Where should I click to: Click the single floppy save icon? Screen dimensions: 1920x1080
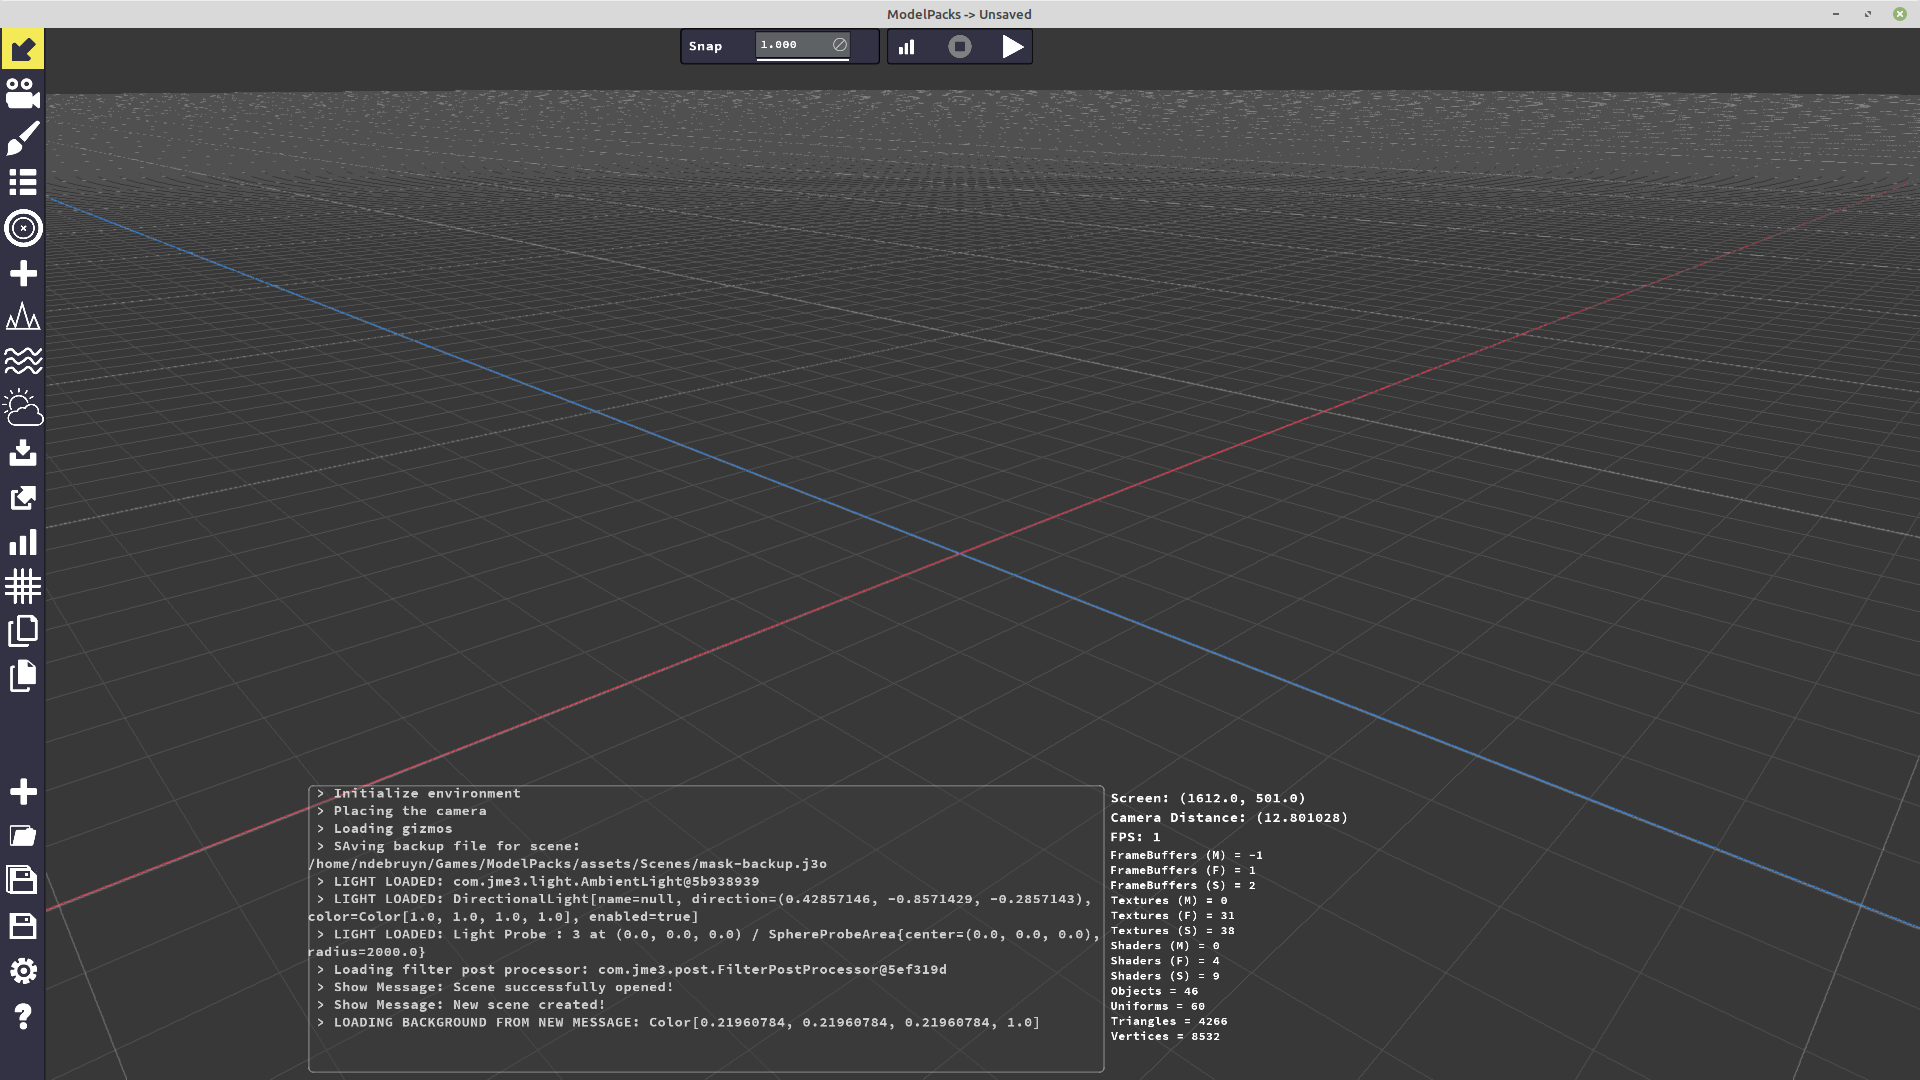click(22, 926)
